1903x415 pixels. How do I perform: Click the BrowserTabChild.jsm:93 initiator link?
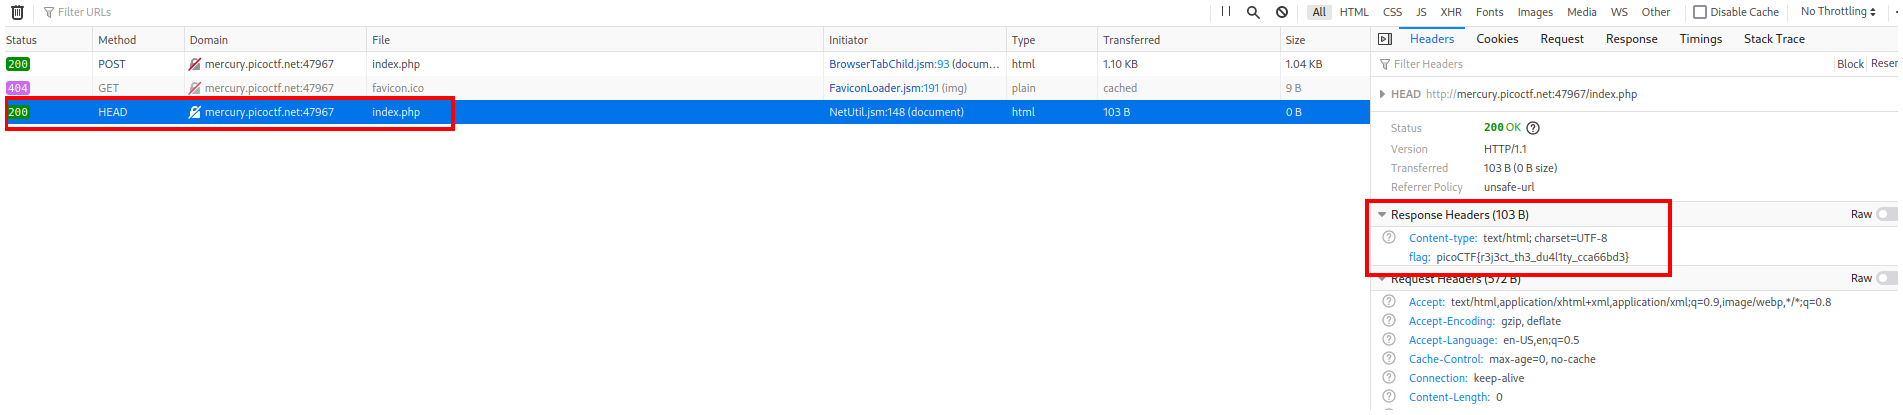(889, 64)
